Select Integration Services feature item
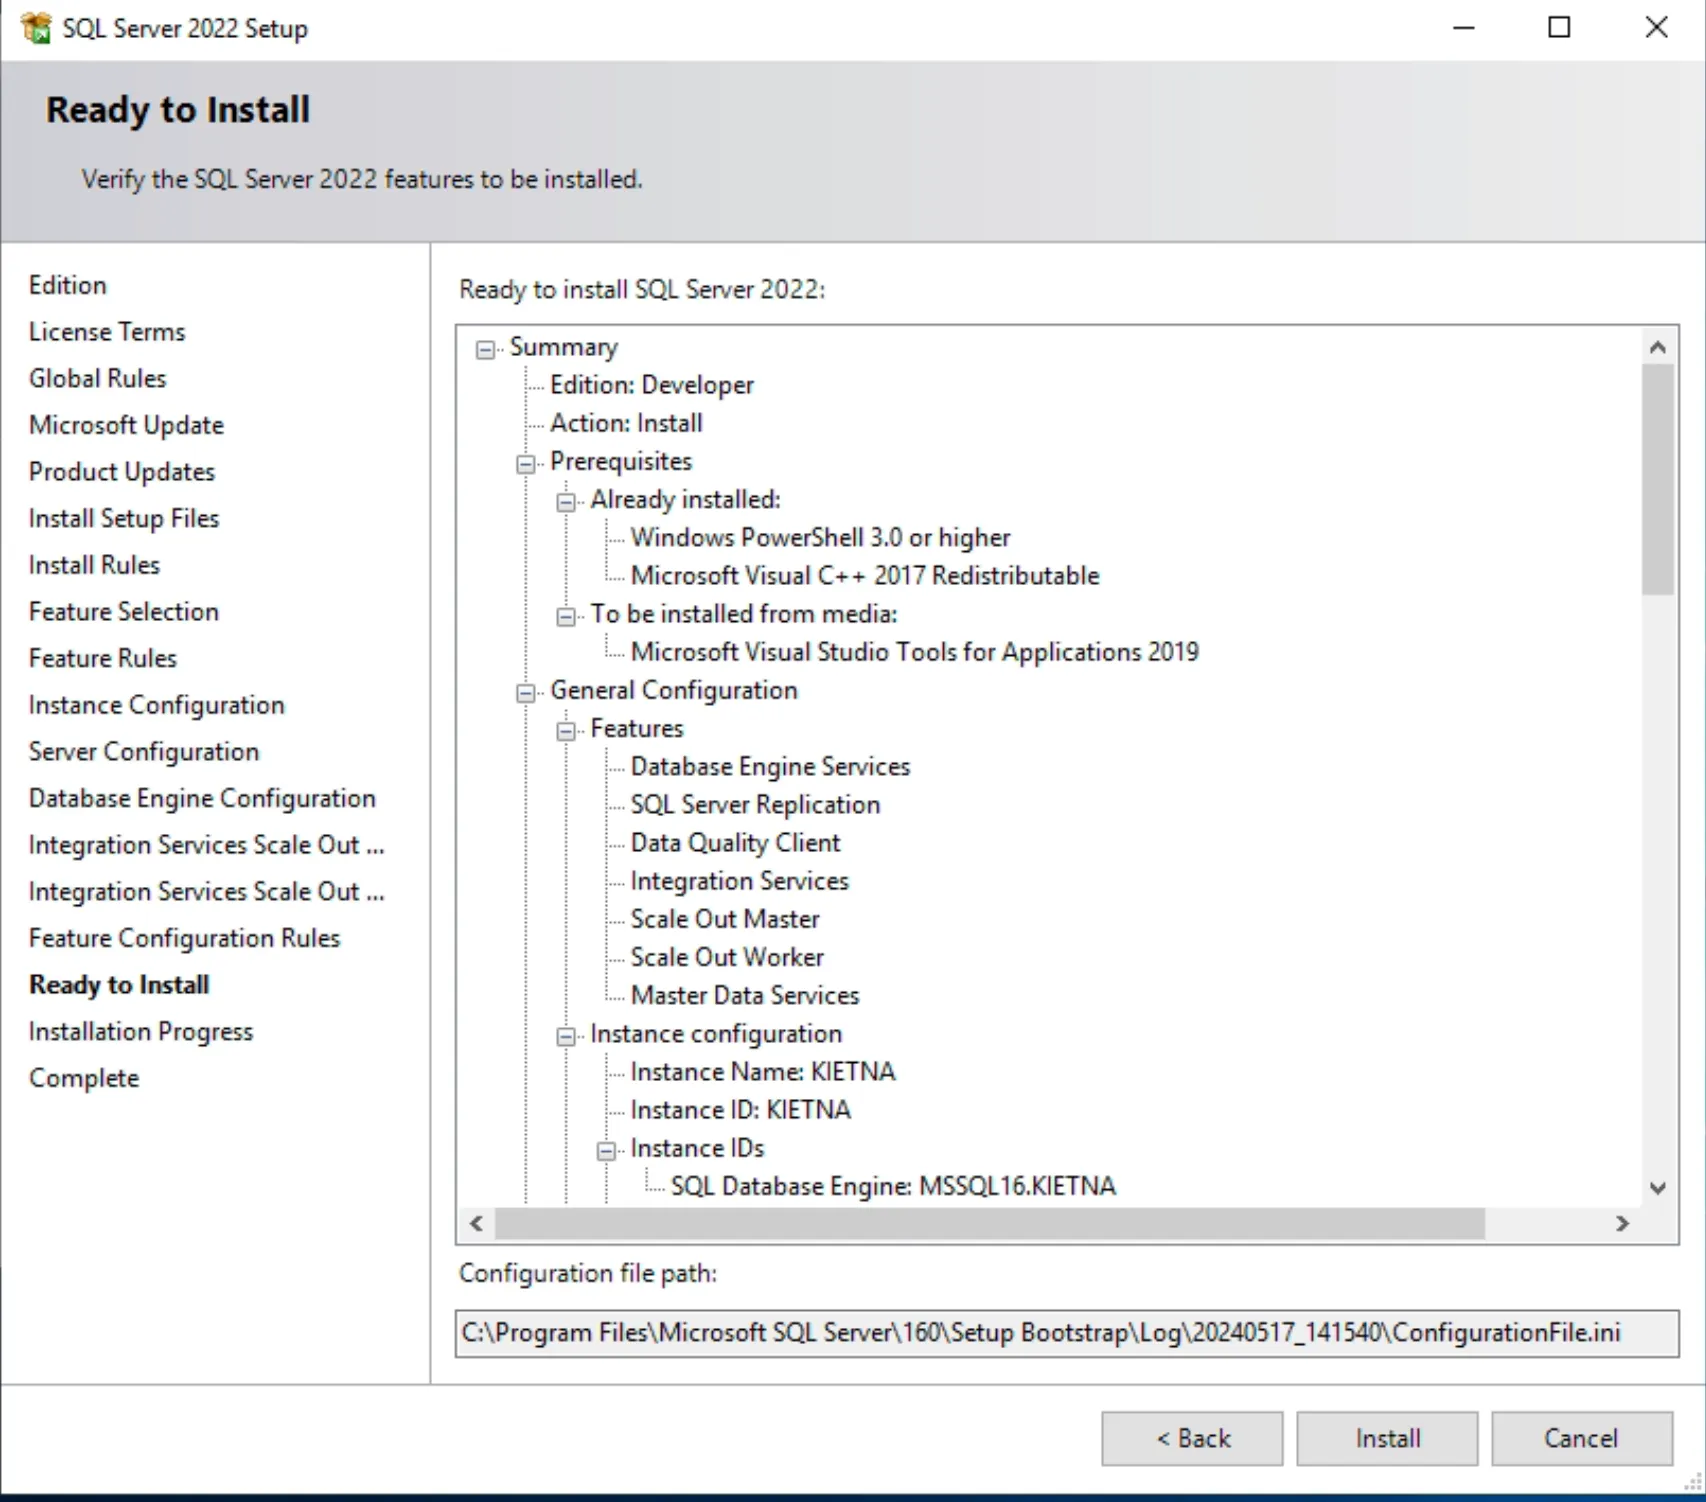The width and height of the screenshot is (1706, 1502). pyautogui.click(x=739, y=881)
